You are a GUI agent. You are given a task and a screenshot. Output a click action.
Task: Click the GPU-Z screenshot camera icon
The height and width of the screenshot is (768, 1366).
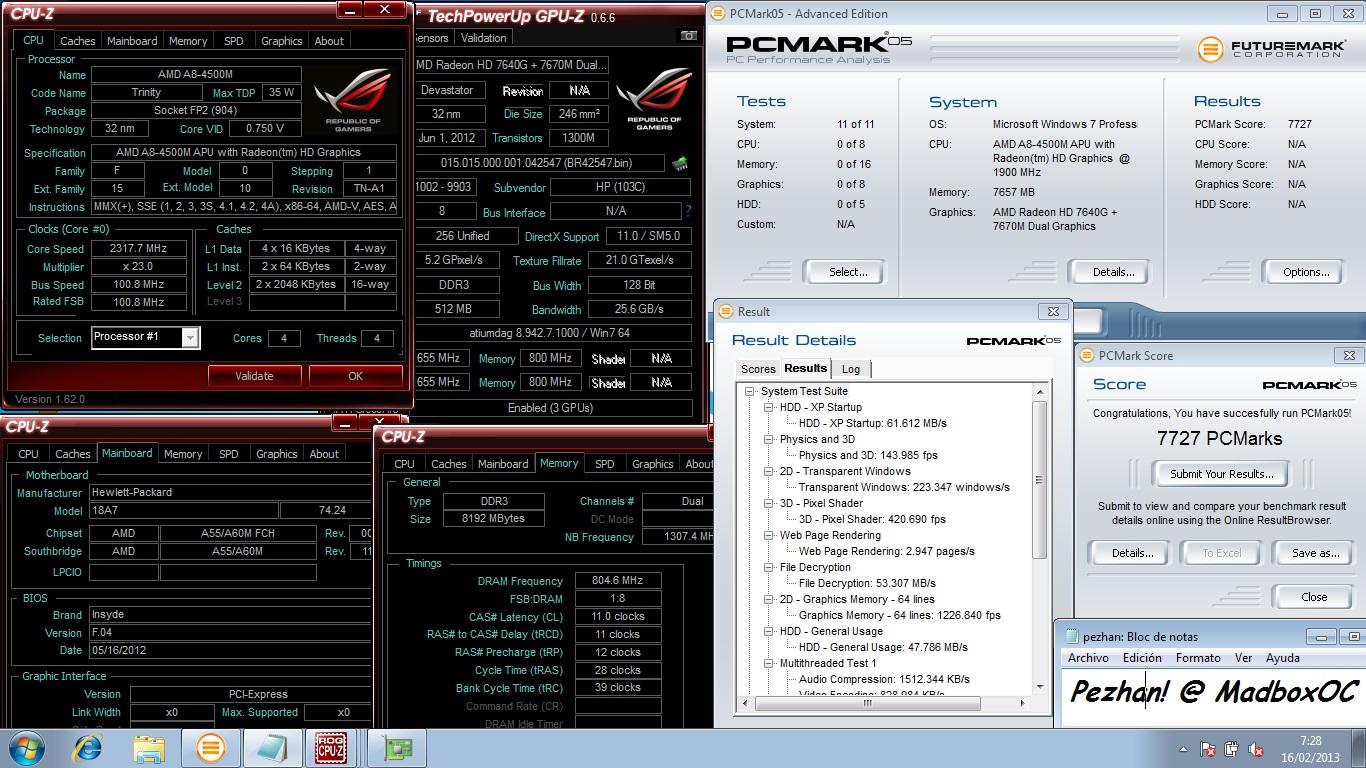pyautogui.click(x=688, y=37)
